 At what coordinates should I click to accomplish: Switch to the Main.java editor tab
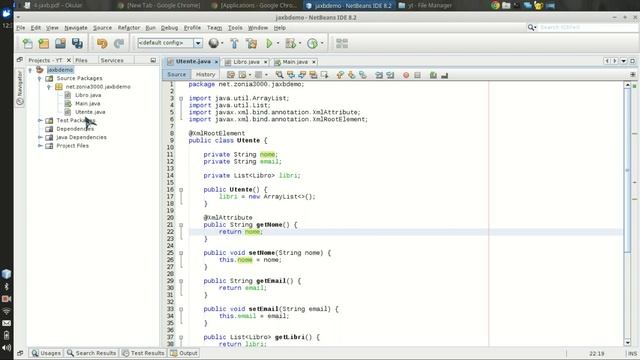[x=295, y=62]
